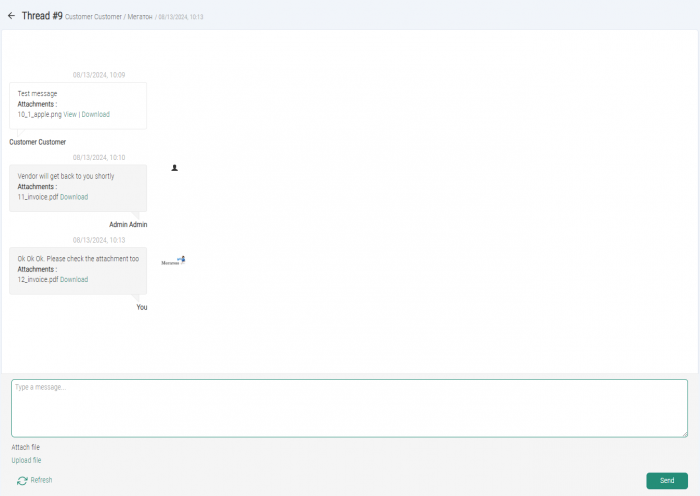Click the Customer Customer sender name
The image size is (700, 496).
pos(38,142)
